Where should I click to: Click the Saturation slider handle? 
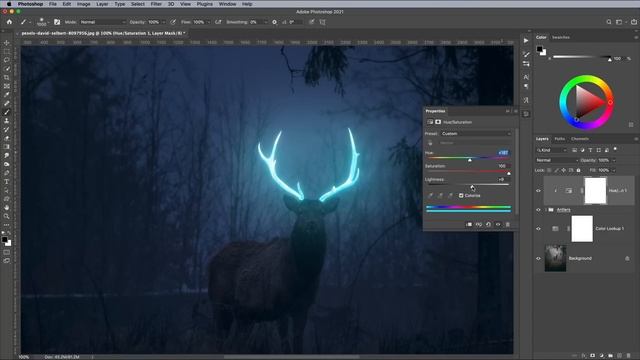[509, 173]
